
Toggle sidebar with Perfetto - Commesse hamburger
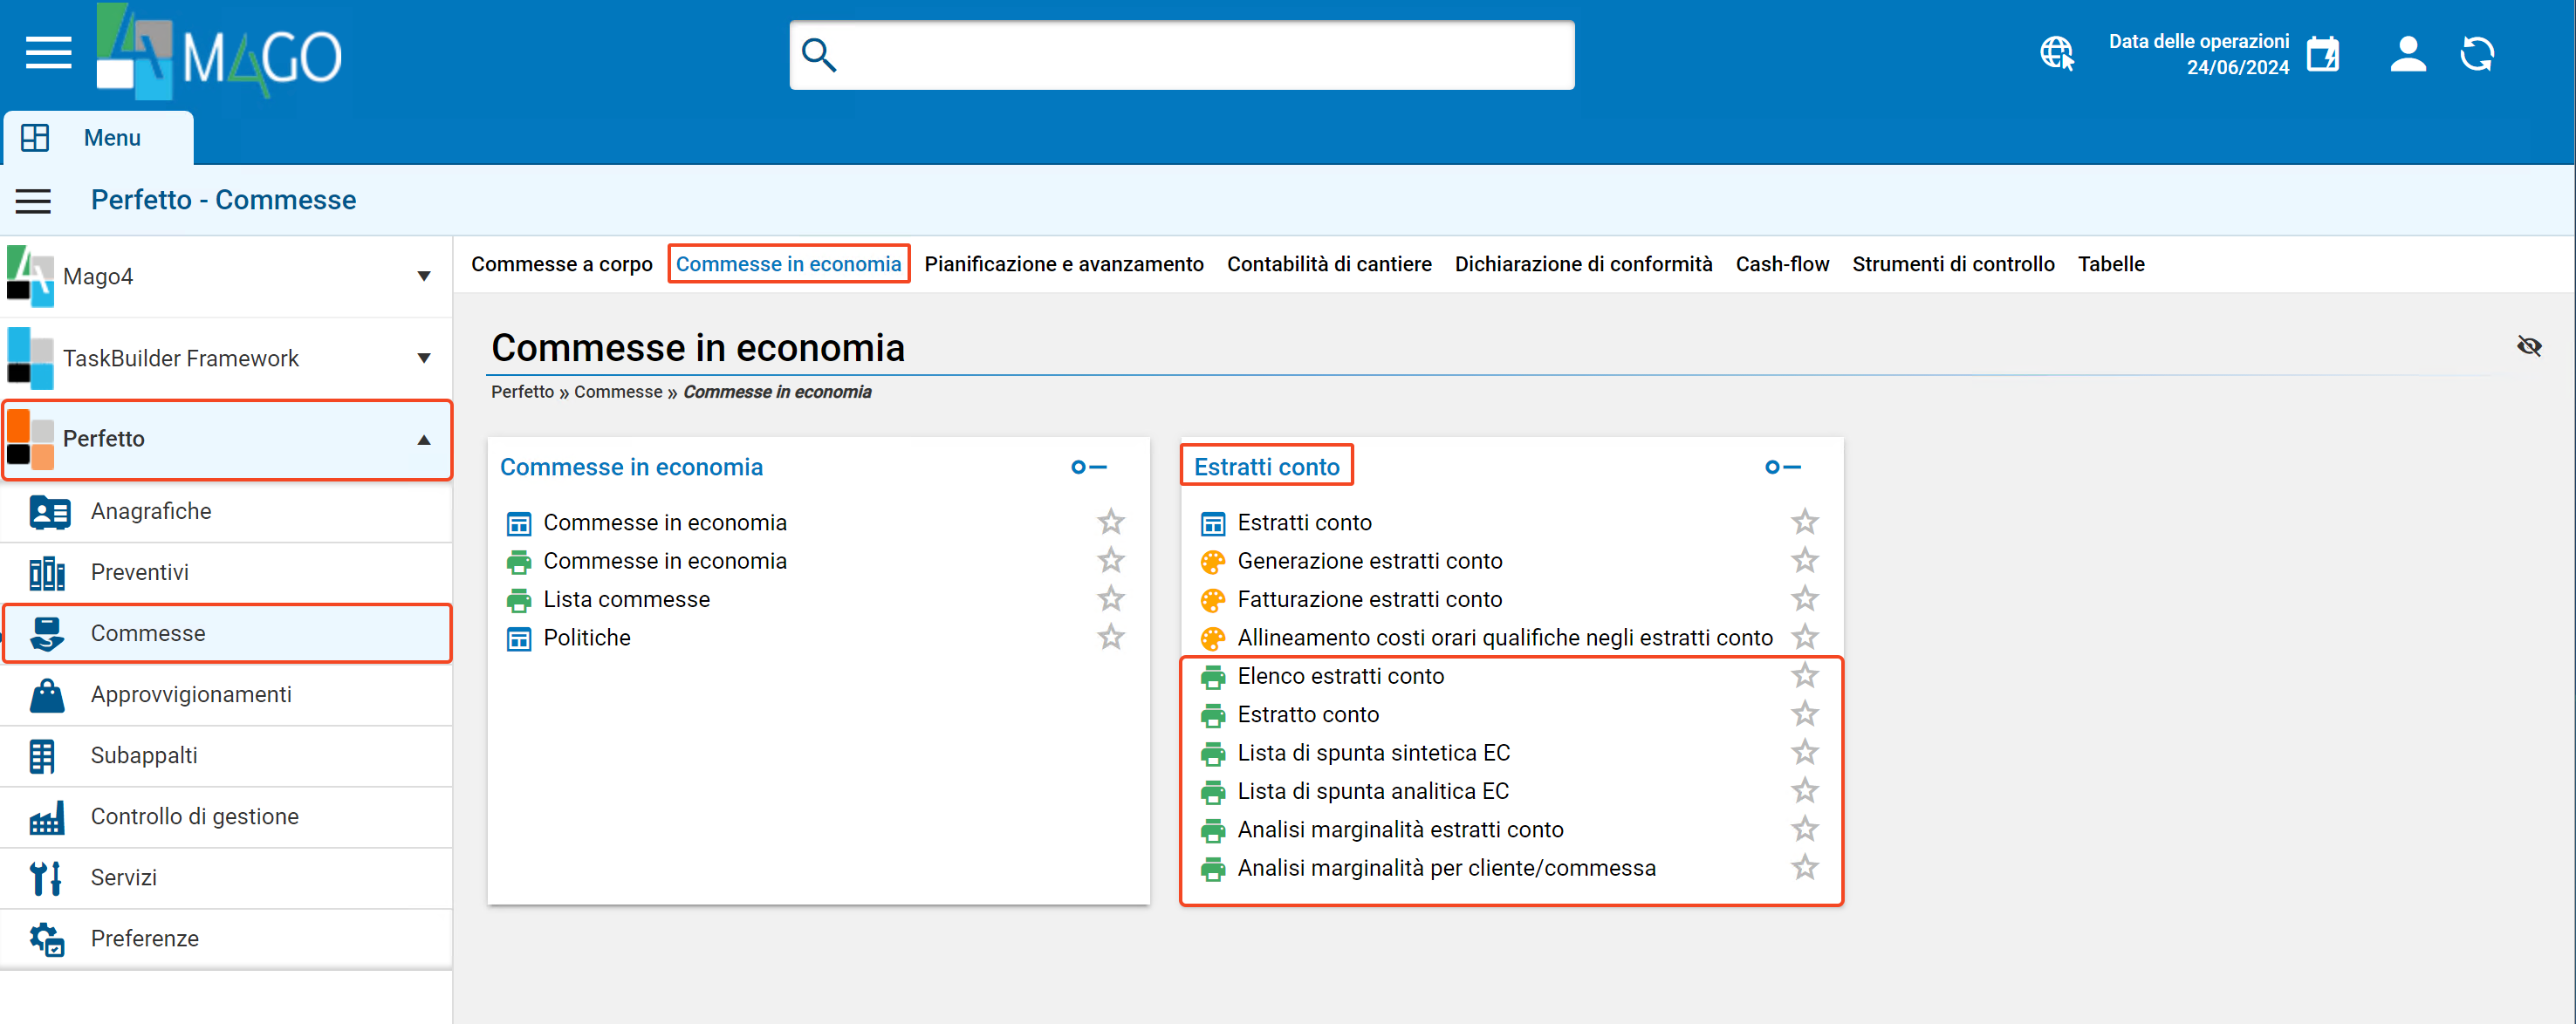pos(33,201)
